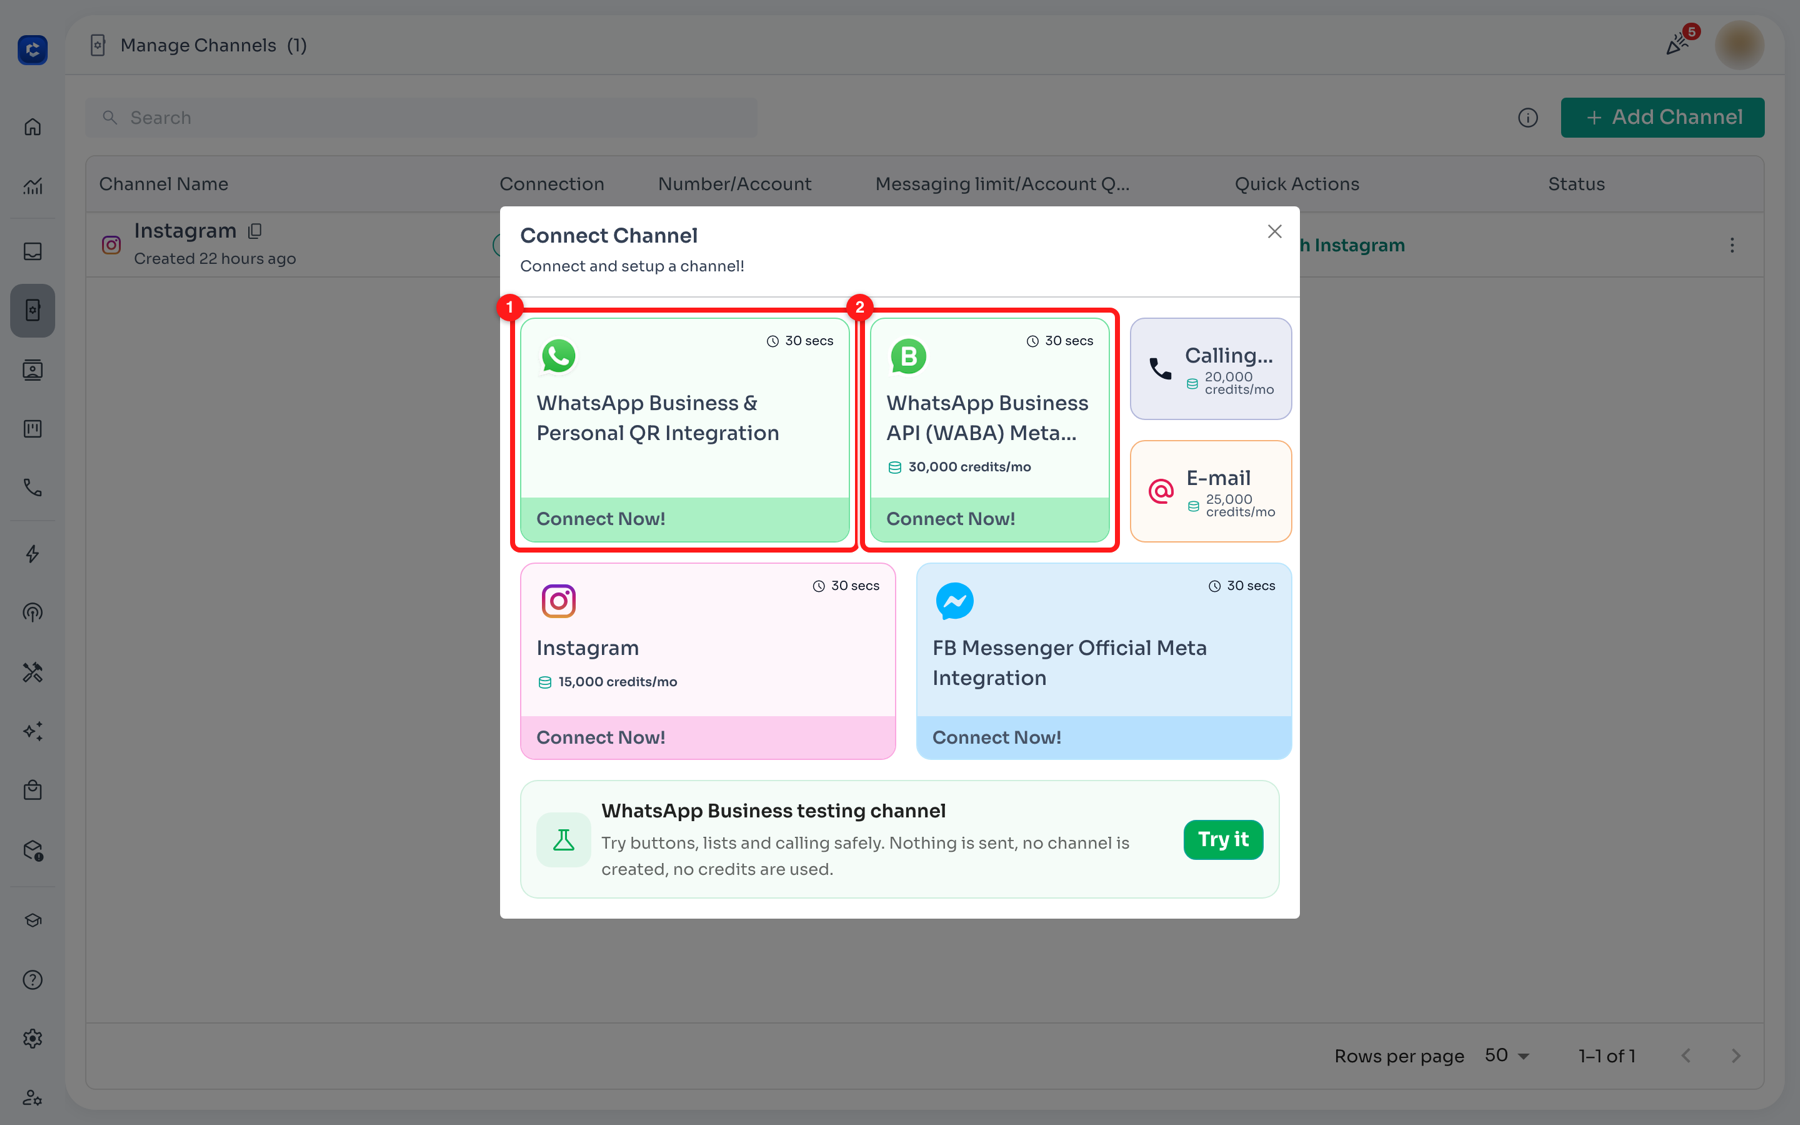Click the WhatsApp Business B logo on the WABA card
Image resolution: width=1800 pixels, height=1125 pixels.
(908, 356)
